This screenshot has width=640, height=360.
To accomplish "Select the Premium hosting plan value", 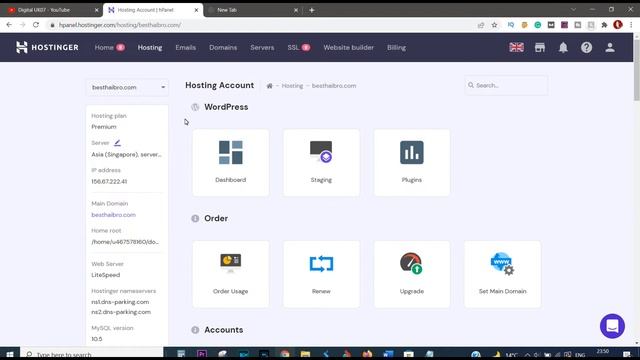I will (x=104, y=127).
